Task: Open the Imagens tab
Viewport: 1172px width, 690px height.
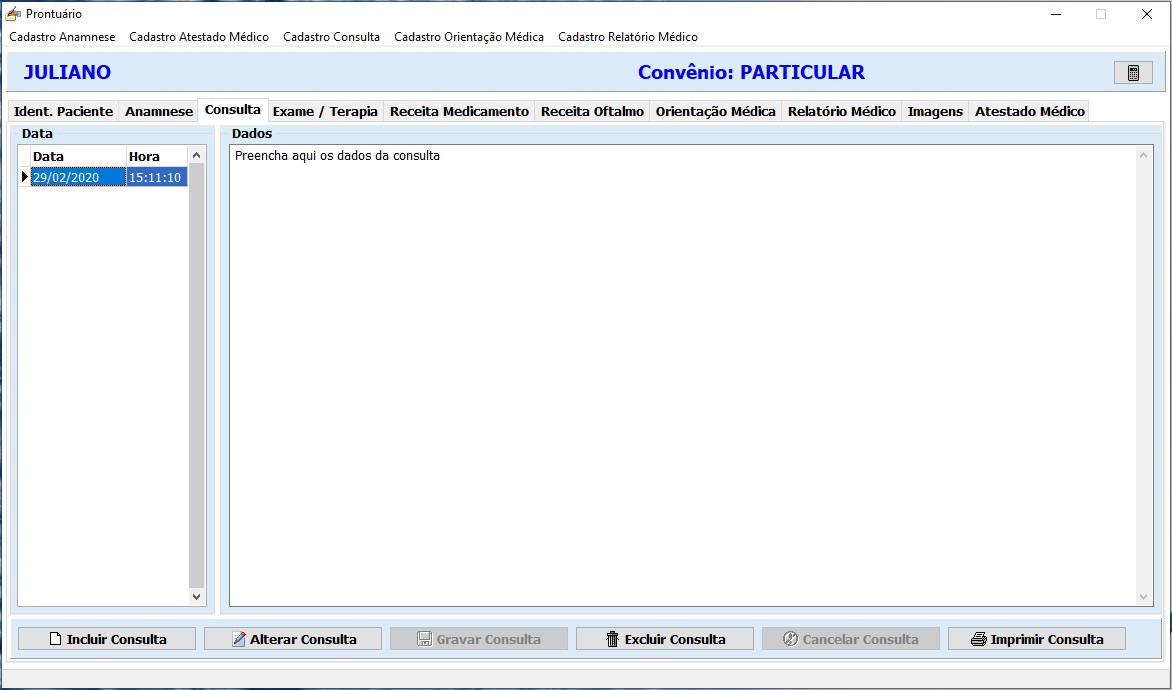Action: (935, 111)
